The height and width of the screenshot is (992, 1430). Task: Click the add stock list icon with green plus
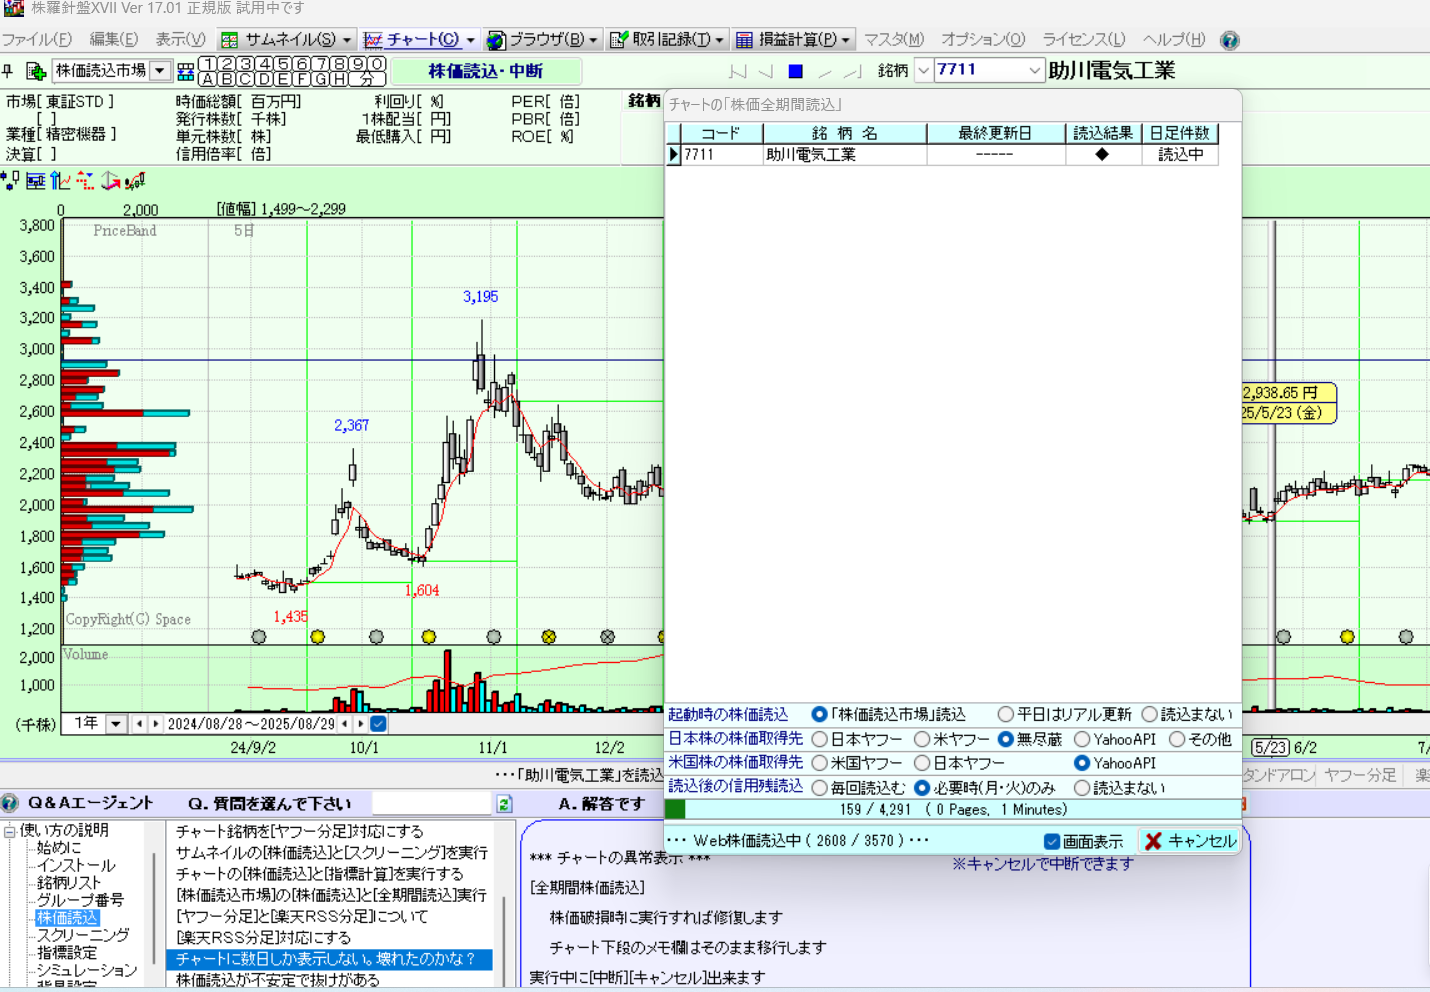pyautogui.click(x=36, y=71)
